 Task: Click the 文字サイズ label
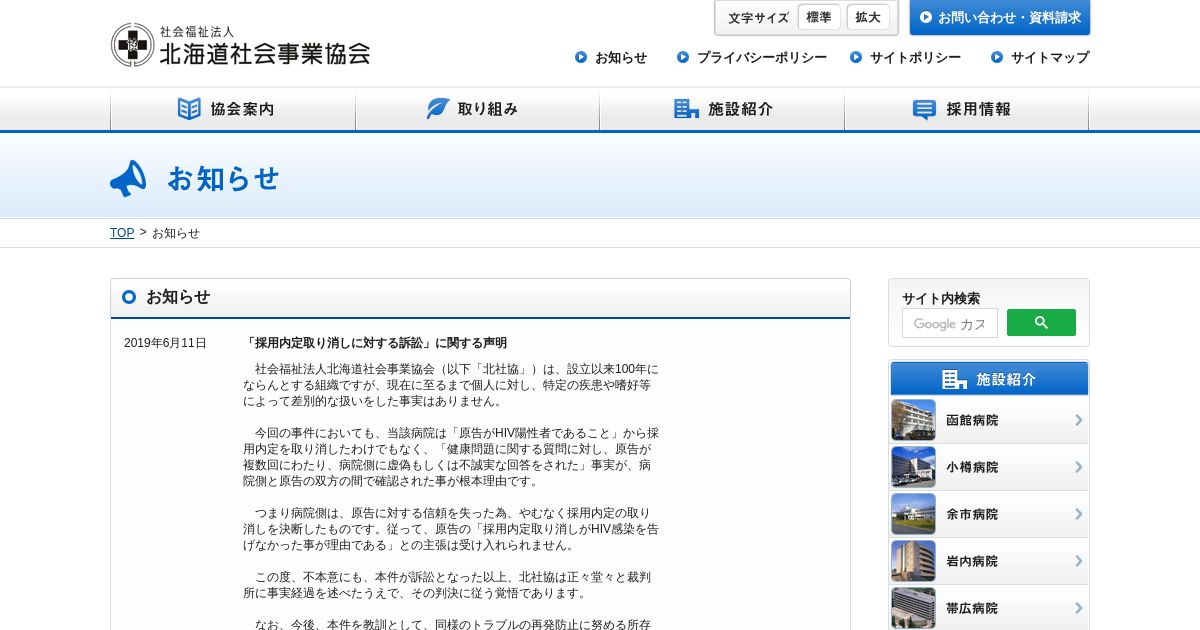(758, 18)
